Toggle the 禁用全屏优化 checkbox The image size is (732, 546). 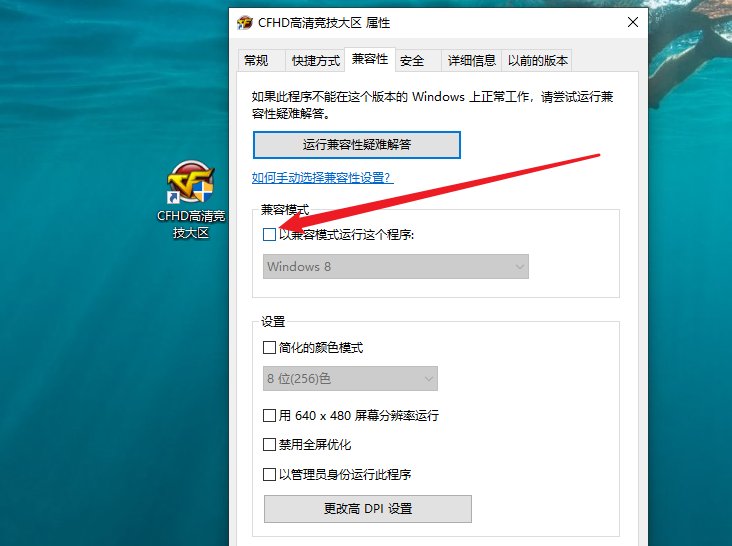pyautogui.click(x=269, y=444)
